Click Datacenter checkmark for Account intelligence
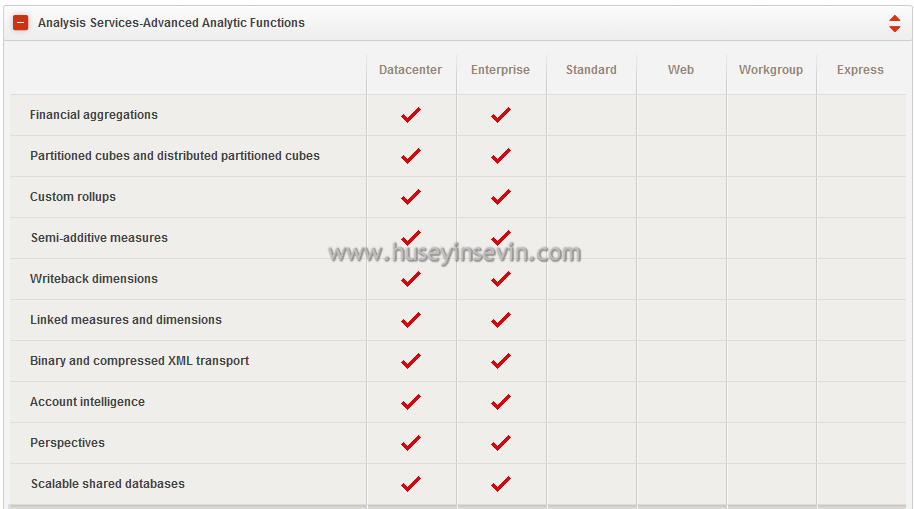Image resolution: width=914 pixels, height=509 pixels. [411, 402]
